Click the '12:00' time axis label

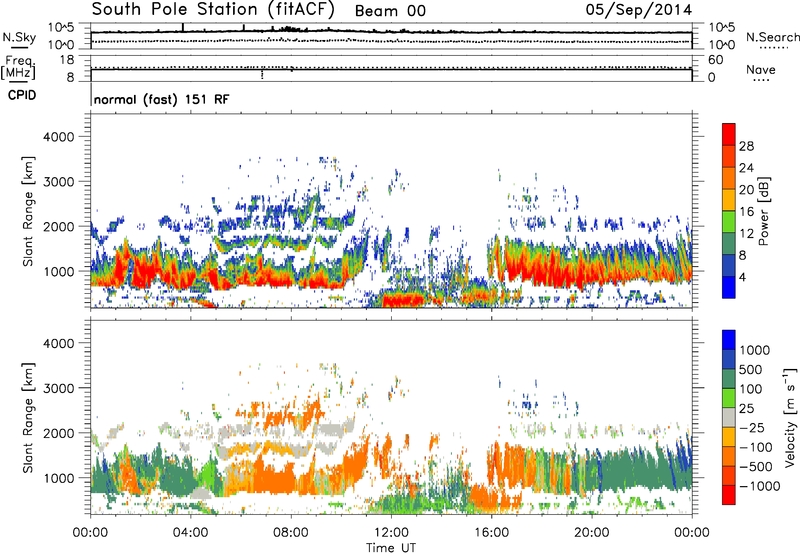click(x=391, y=533)
